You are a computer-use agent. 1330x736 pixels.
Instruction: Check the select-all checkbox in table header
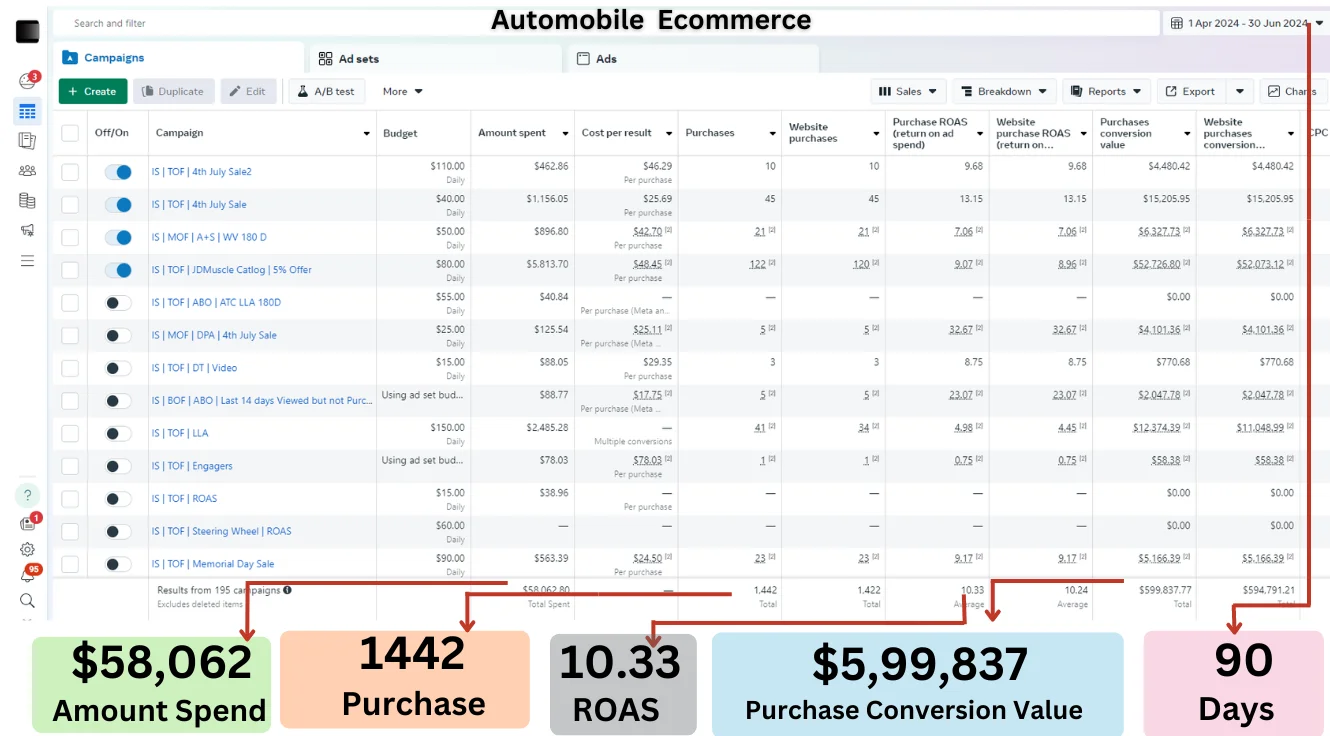[x=70, y=133]
